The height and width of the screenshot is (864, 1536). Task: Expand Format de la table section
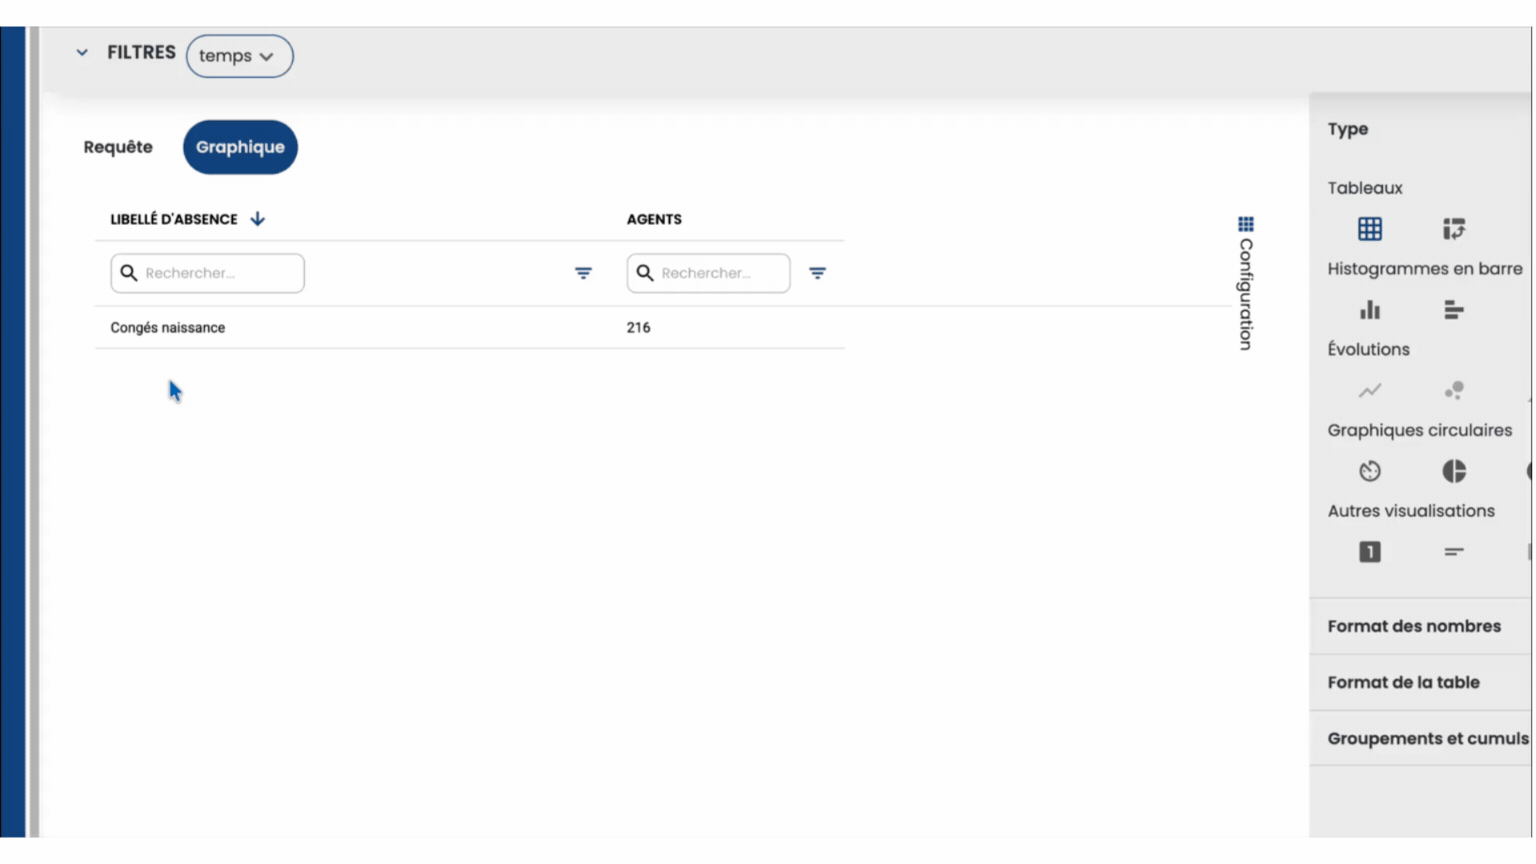[1403, 682]
